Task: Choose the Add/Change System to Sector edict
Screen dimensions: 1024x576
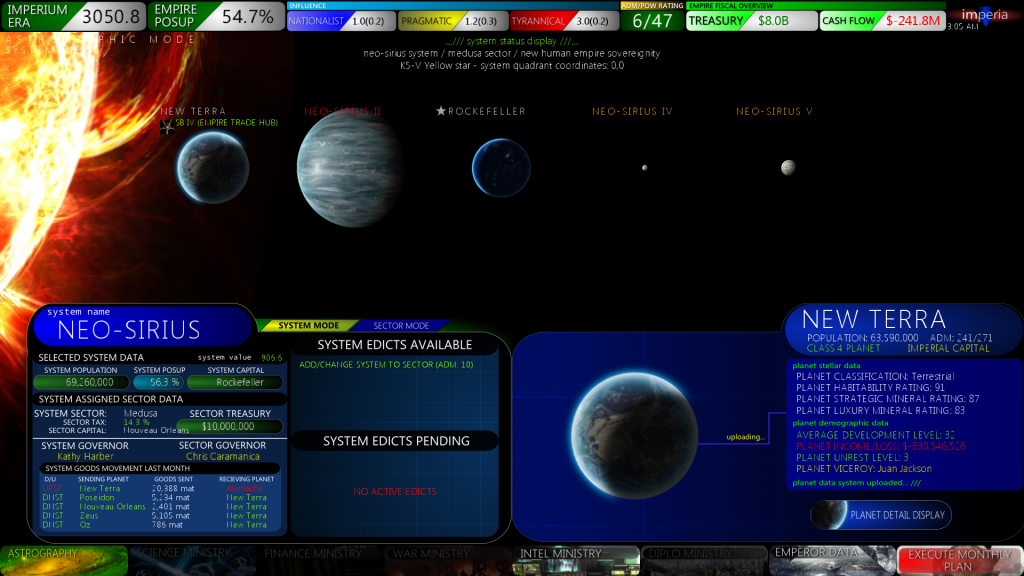Action: 386,364
